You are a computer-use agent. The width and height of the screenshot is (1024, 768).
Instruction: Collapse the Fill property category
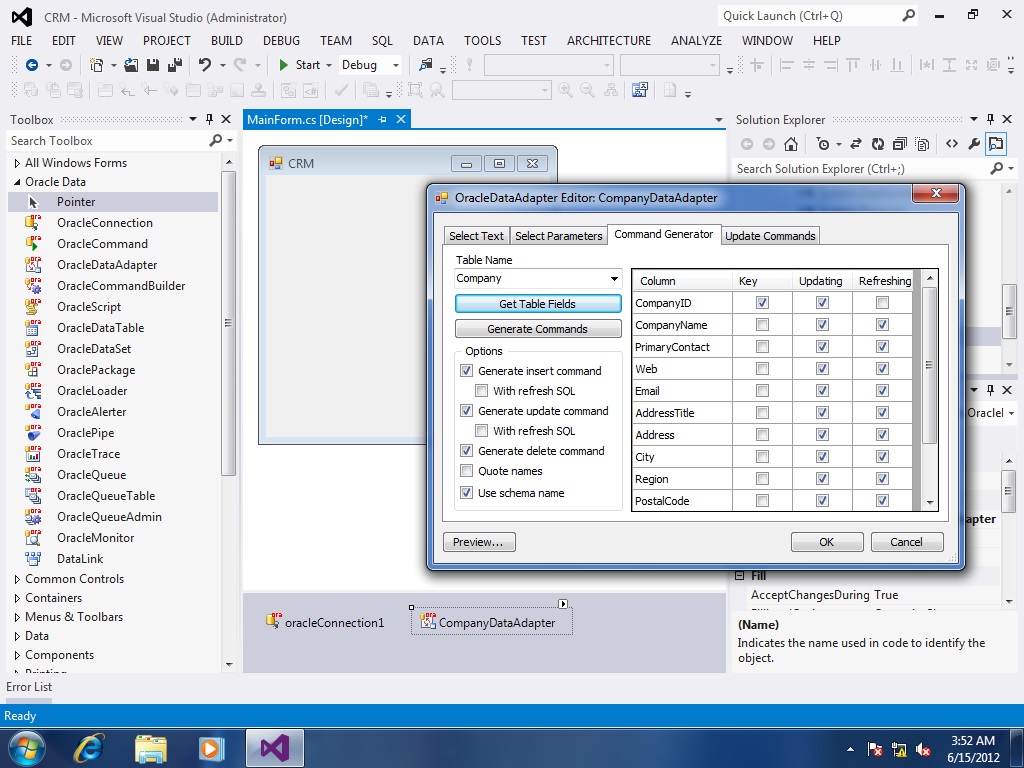(x=740, y=575)
